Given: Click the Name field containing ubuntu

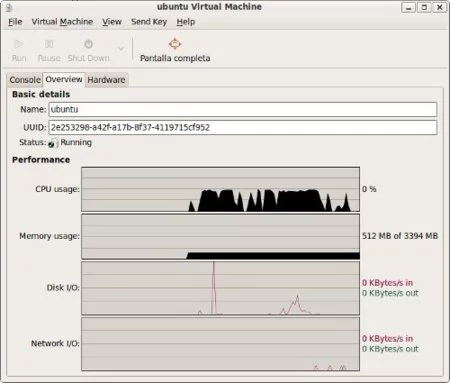Looking at the screenshot, I should [x=243, y=109].
